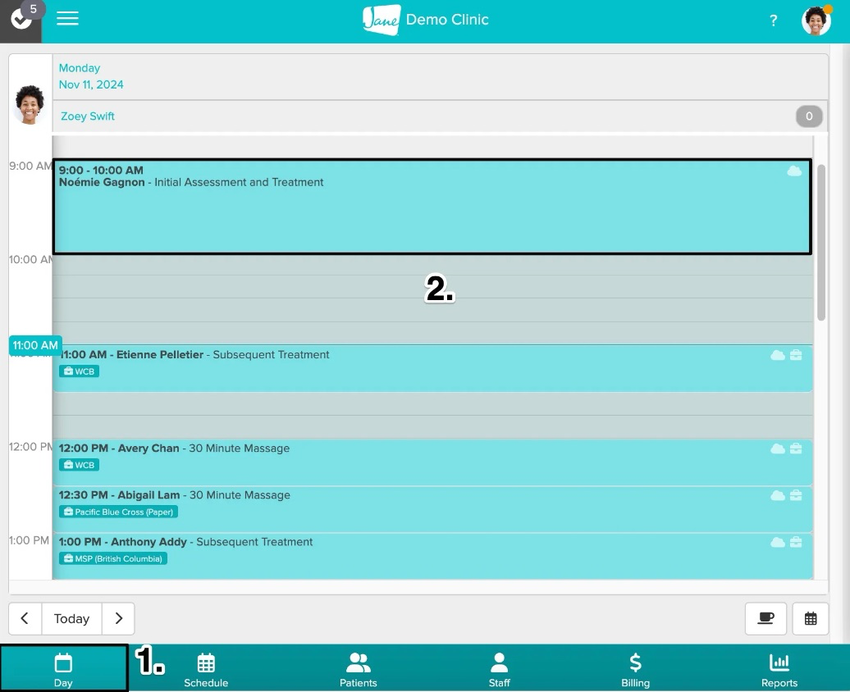Click Pacific Blue Cross (Paper) tag
This screenshot has width=850, height=692.
(118, 512)
